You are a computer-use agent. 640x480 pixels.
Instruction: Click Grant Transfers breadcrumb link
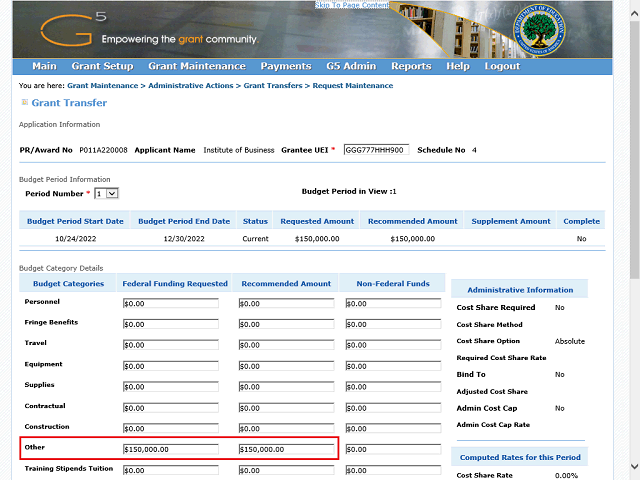[272, 86]
